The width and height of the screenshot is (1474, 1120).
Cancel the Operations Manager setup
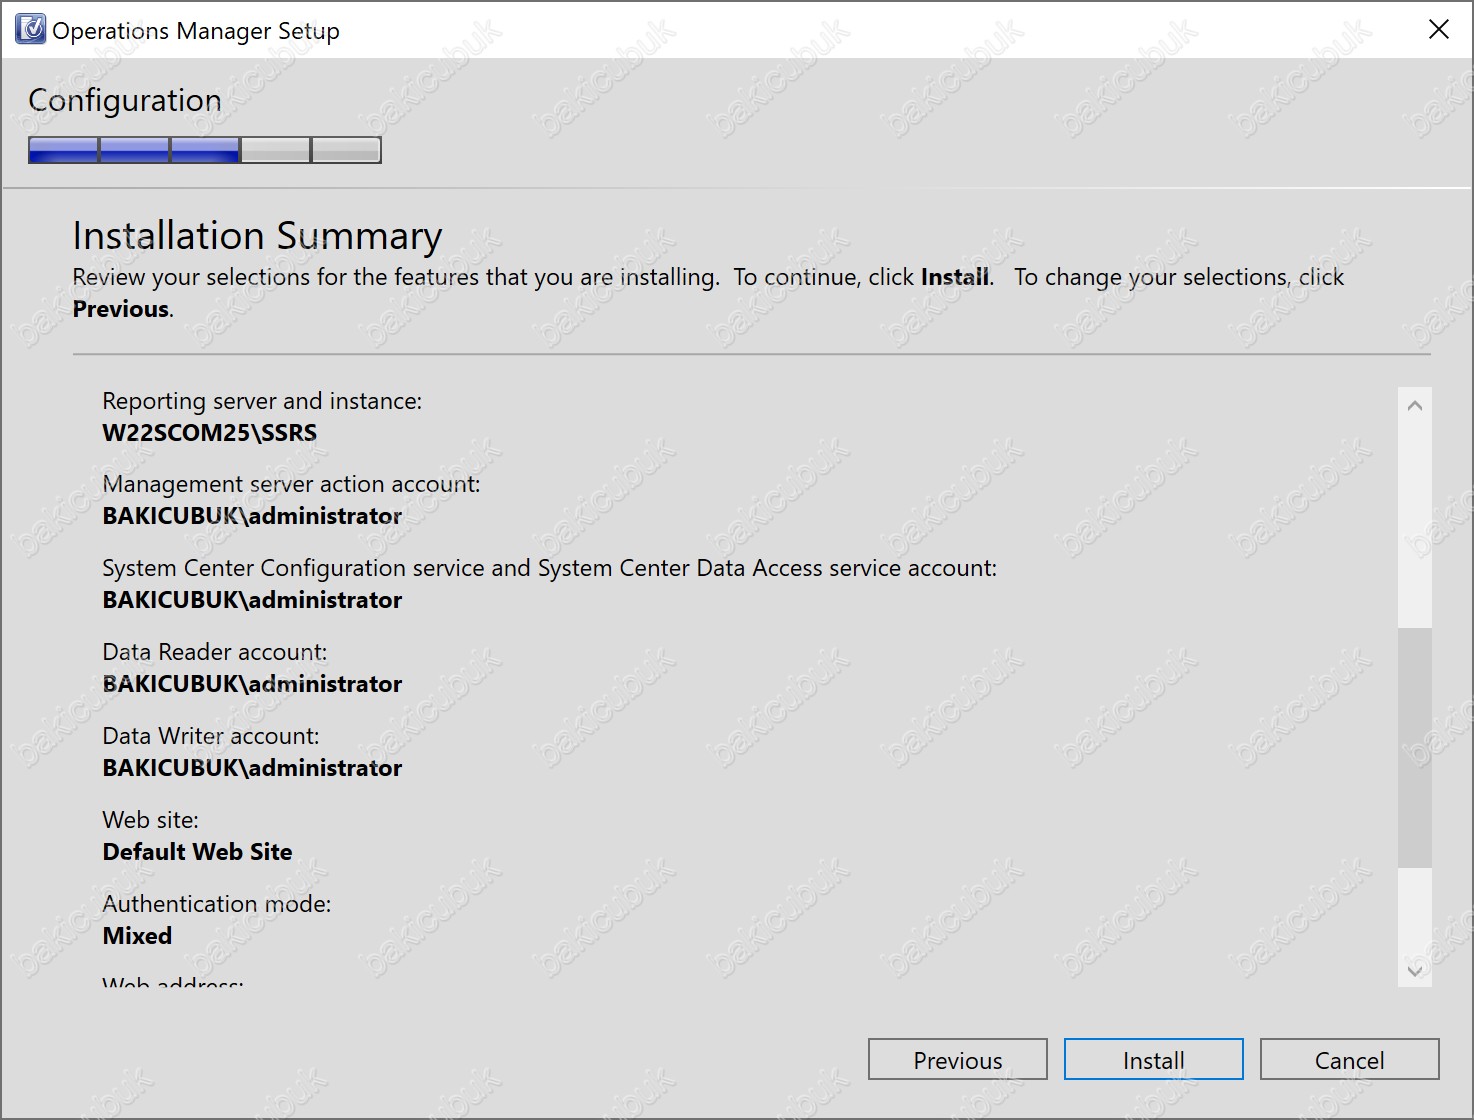pyautogui.click(x=1349, y=1059)
